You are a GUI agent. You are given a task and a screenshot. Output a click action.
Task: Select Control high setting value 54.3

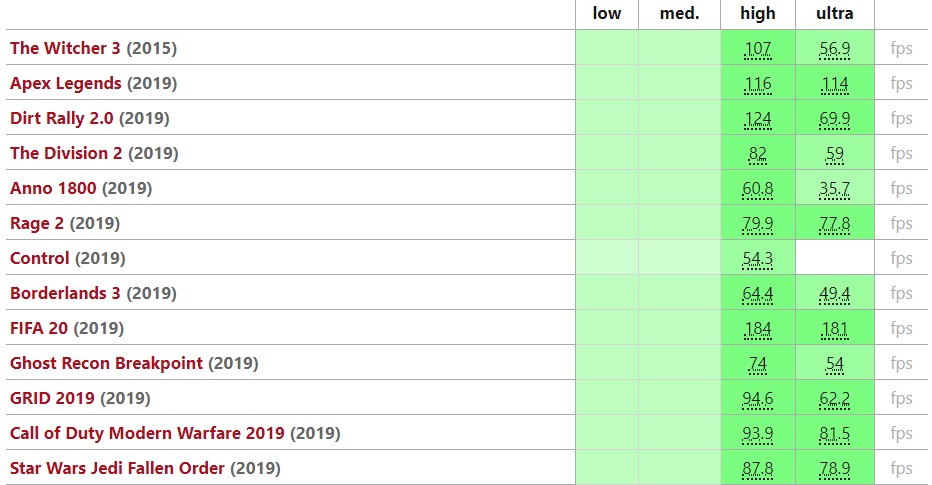coord(758,259)
